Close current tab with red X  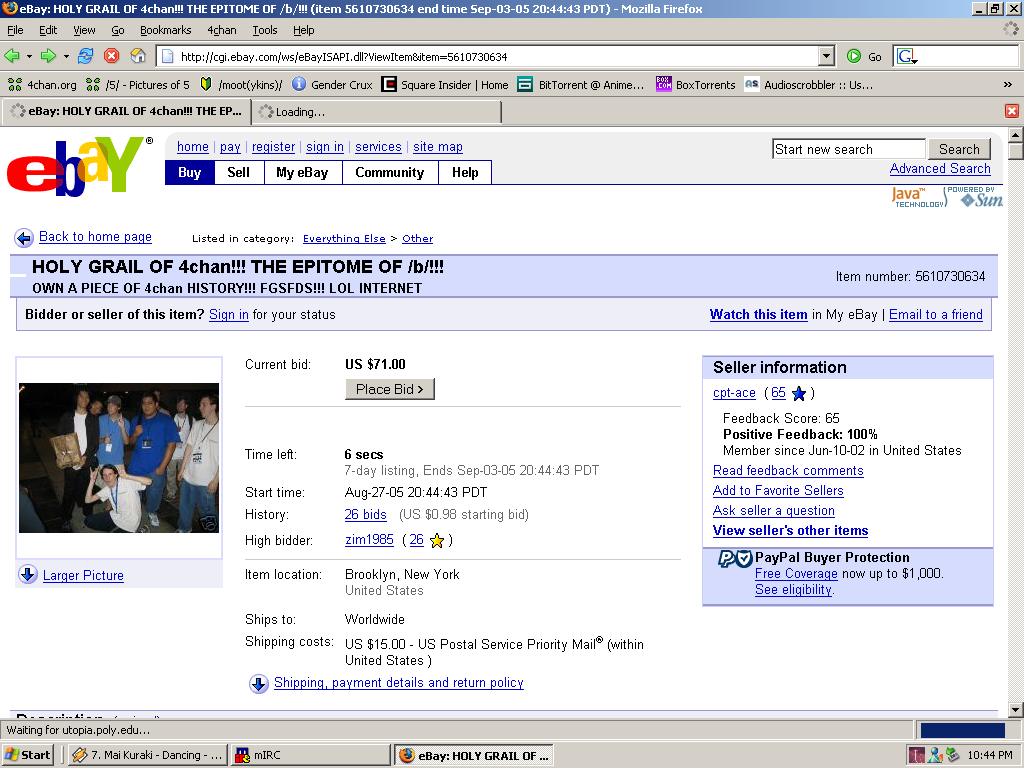click(1012, 111)
